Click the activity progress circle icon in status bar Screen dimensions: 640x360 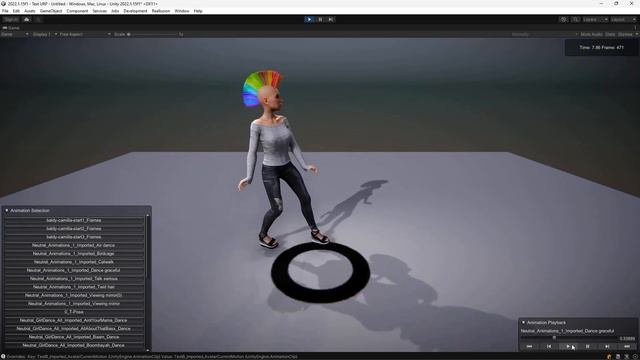(x=635, y=357)
